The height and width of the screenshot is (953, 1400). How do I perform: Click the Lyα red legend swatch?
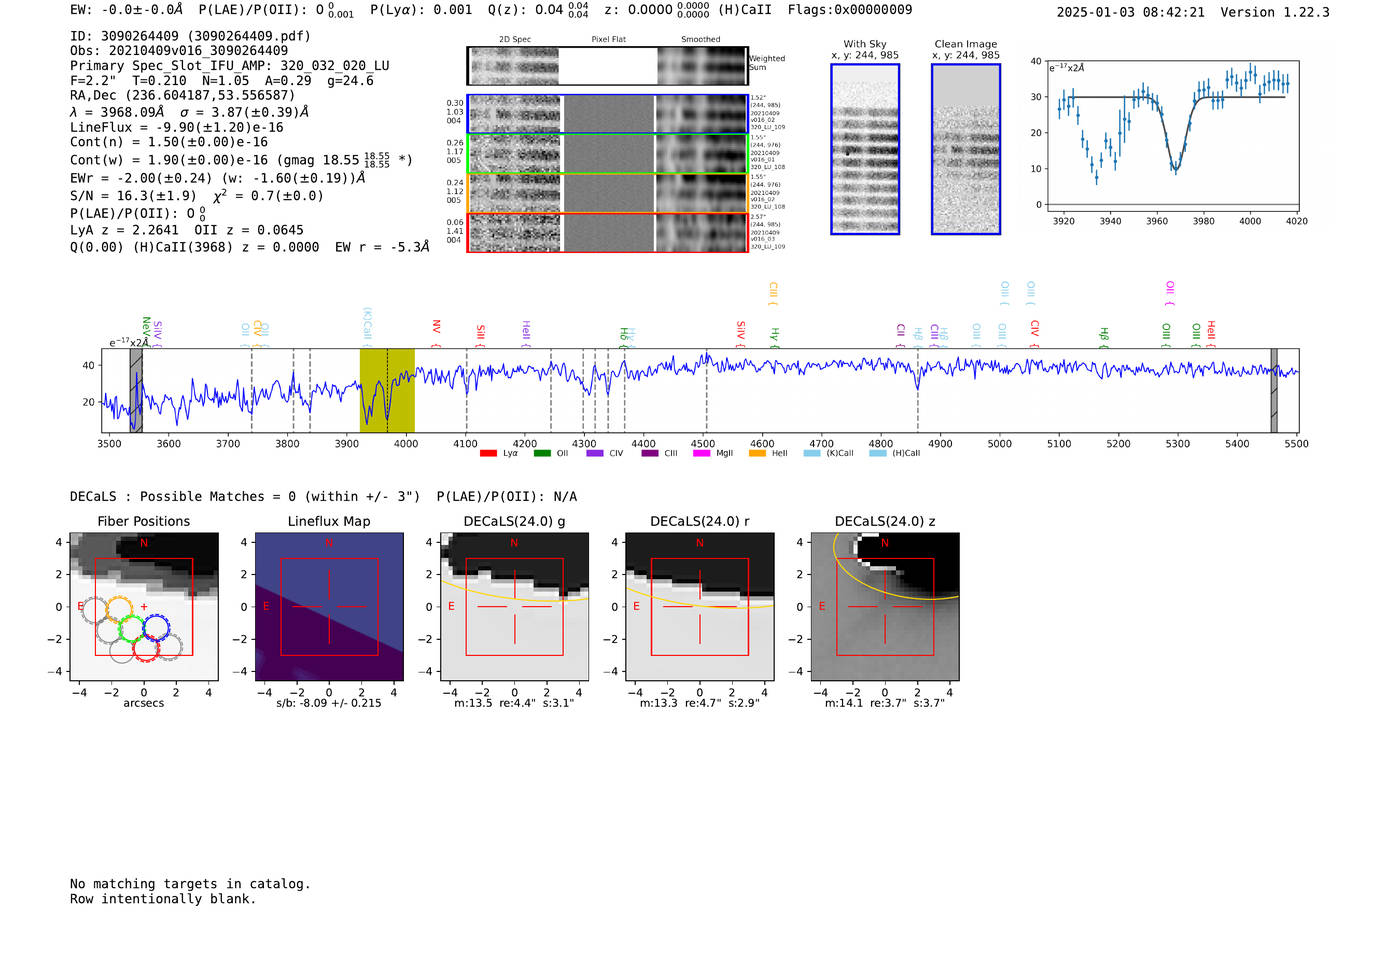tap(488, 453)
